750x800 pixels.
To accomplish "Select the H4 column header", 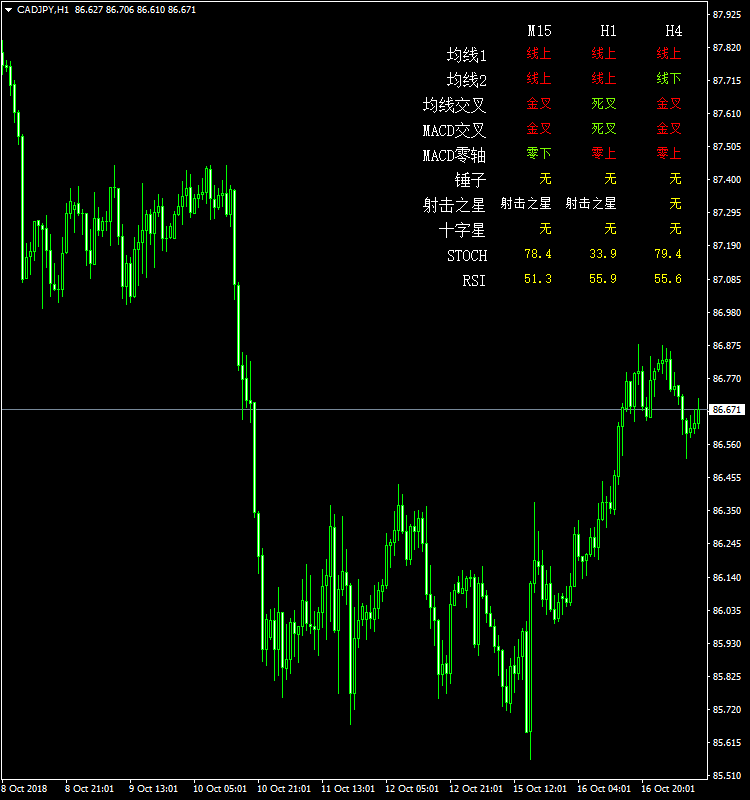I will click(x=673, y=31).
